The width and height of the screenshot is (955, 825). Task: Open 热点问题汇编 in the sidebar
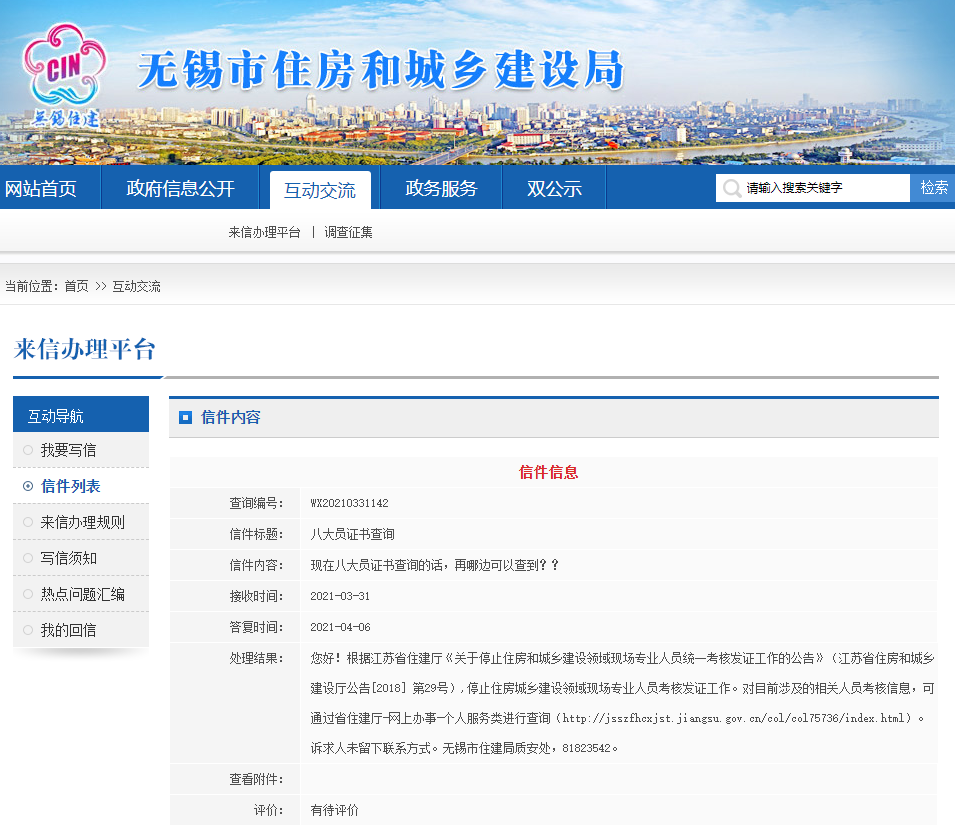click(x=83, y=594)
